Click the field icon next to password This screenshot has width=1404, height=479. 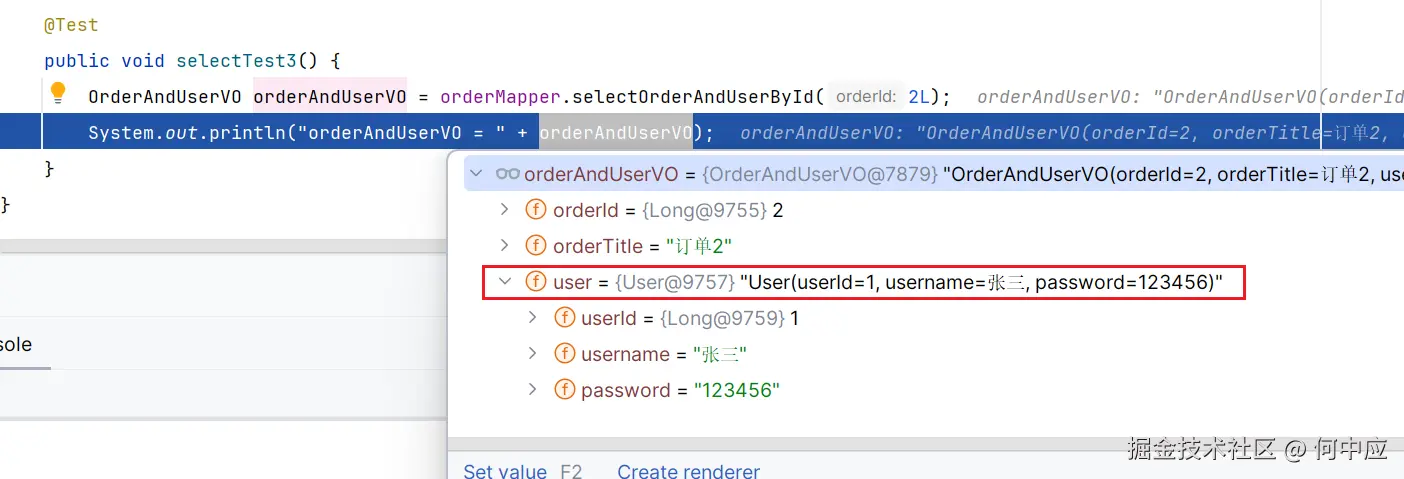(564, 390)
